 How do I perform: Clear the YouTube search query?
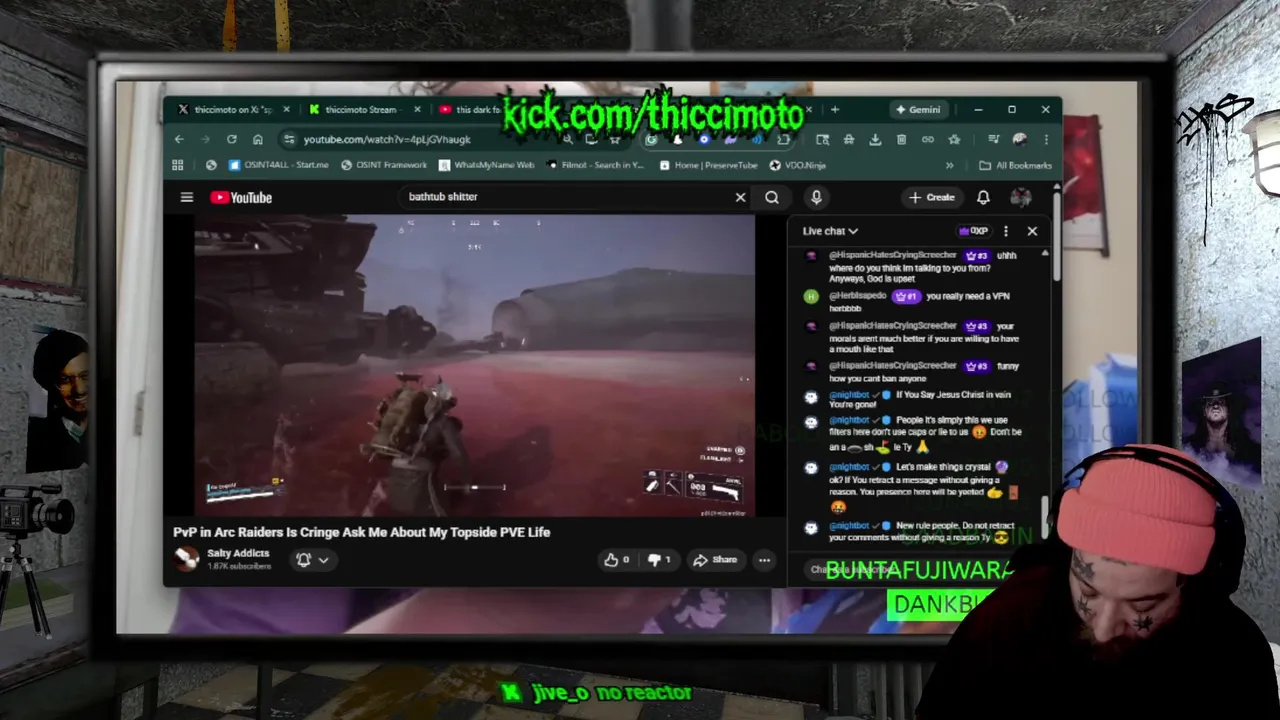(740, 197)
